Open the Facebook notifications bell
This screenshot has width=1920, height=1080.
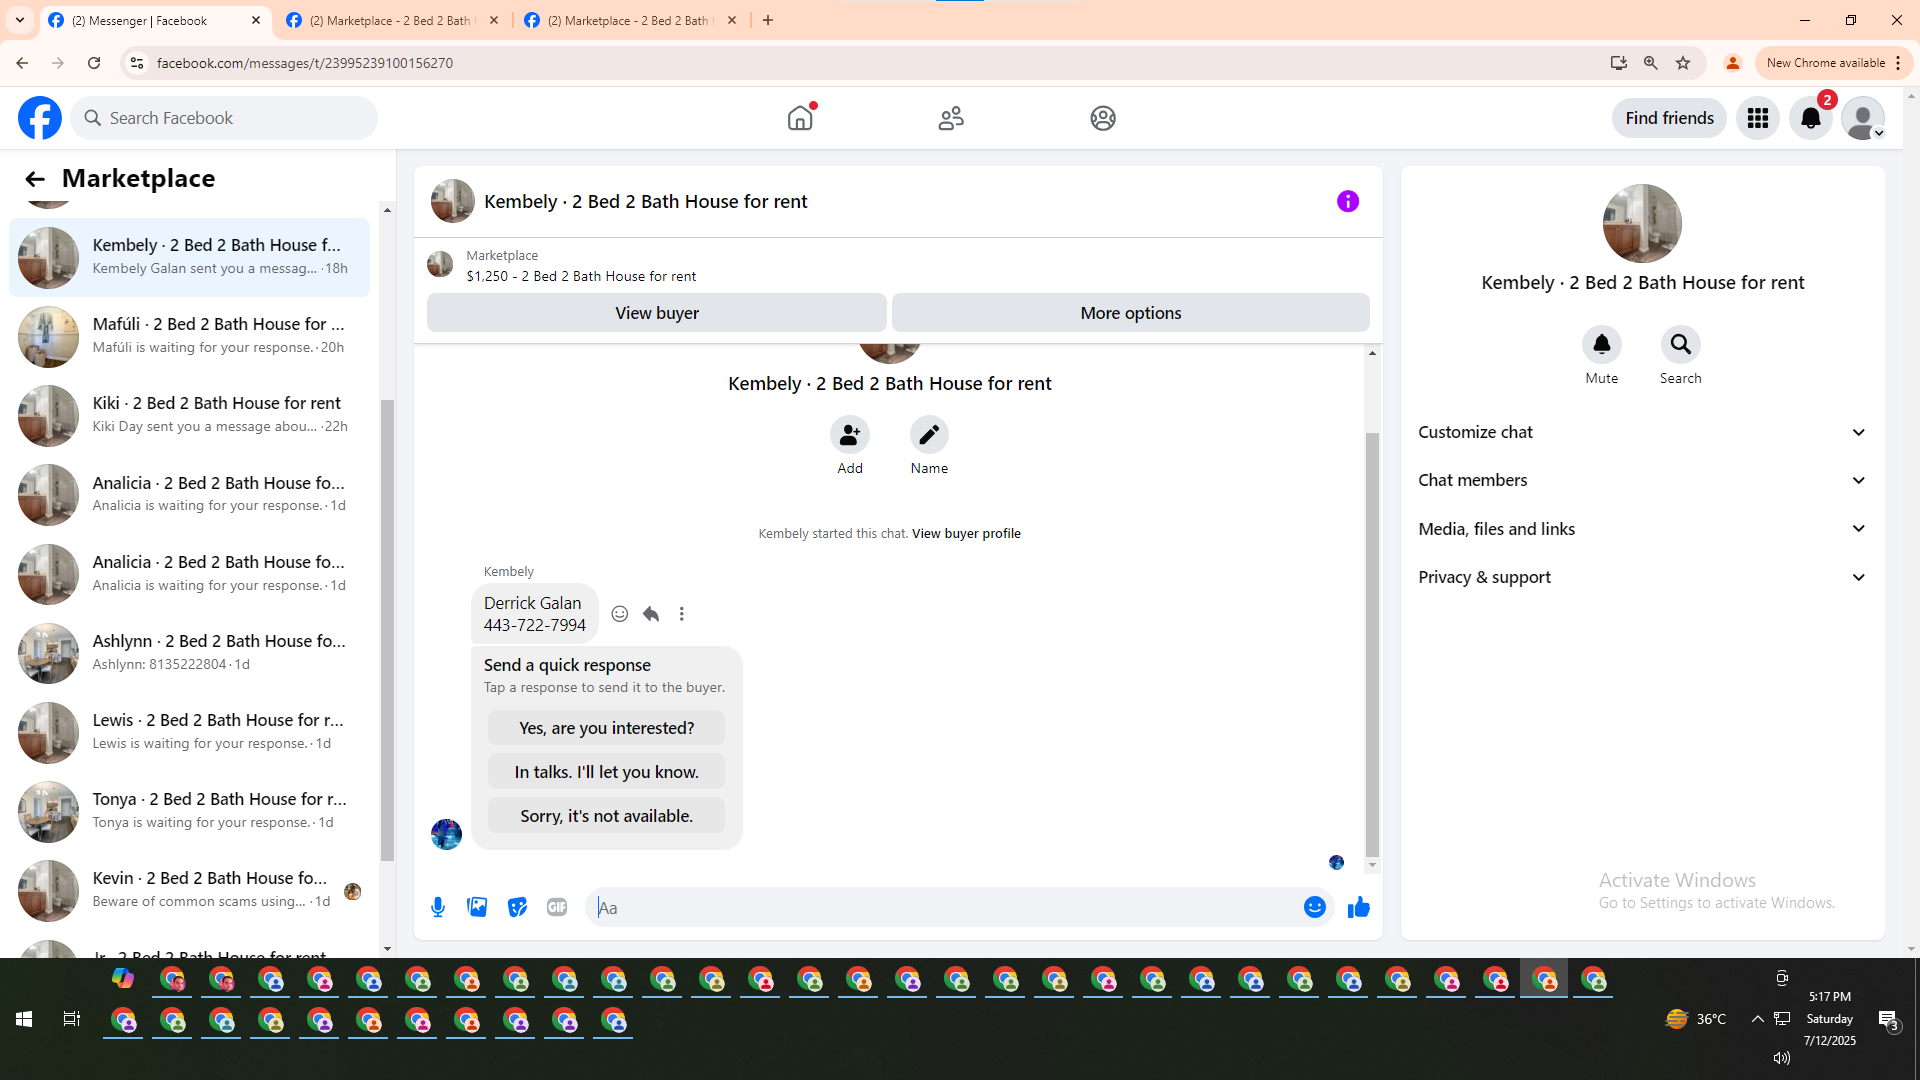click(1810, 118)
